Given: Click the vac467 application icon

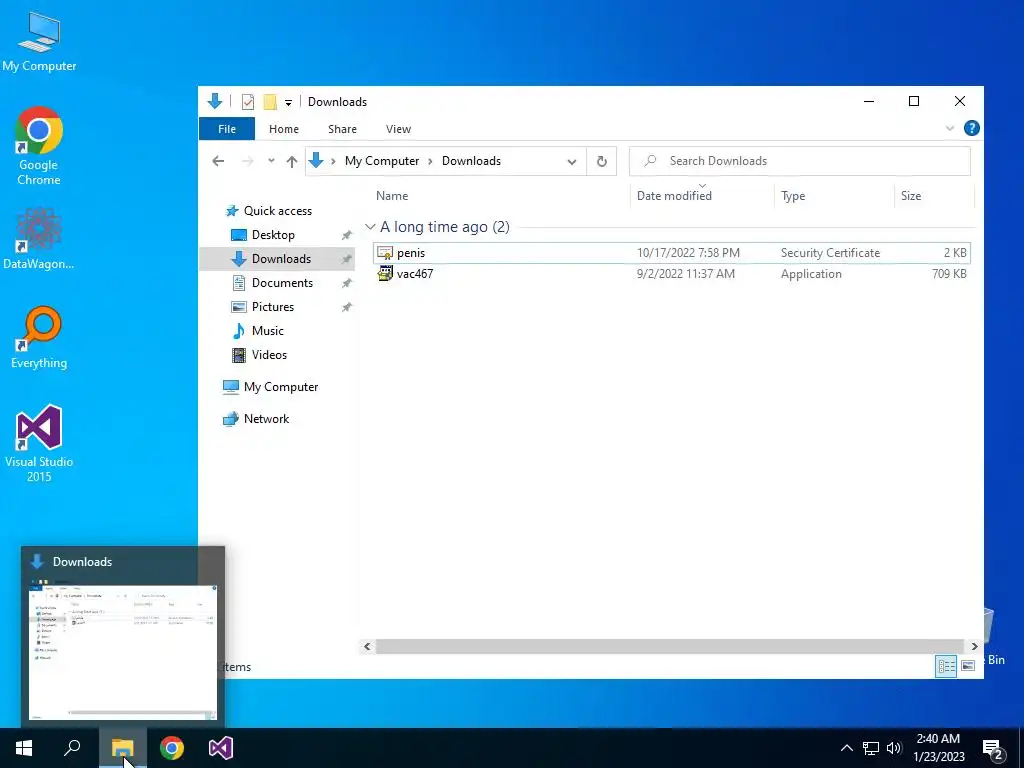Looking at the screenshot, I should (x=385, y=274).
